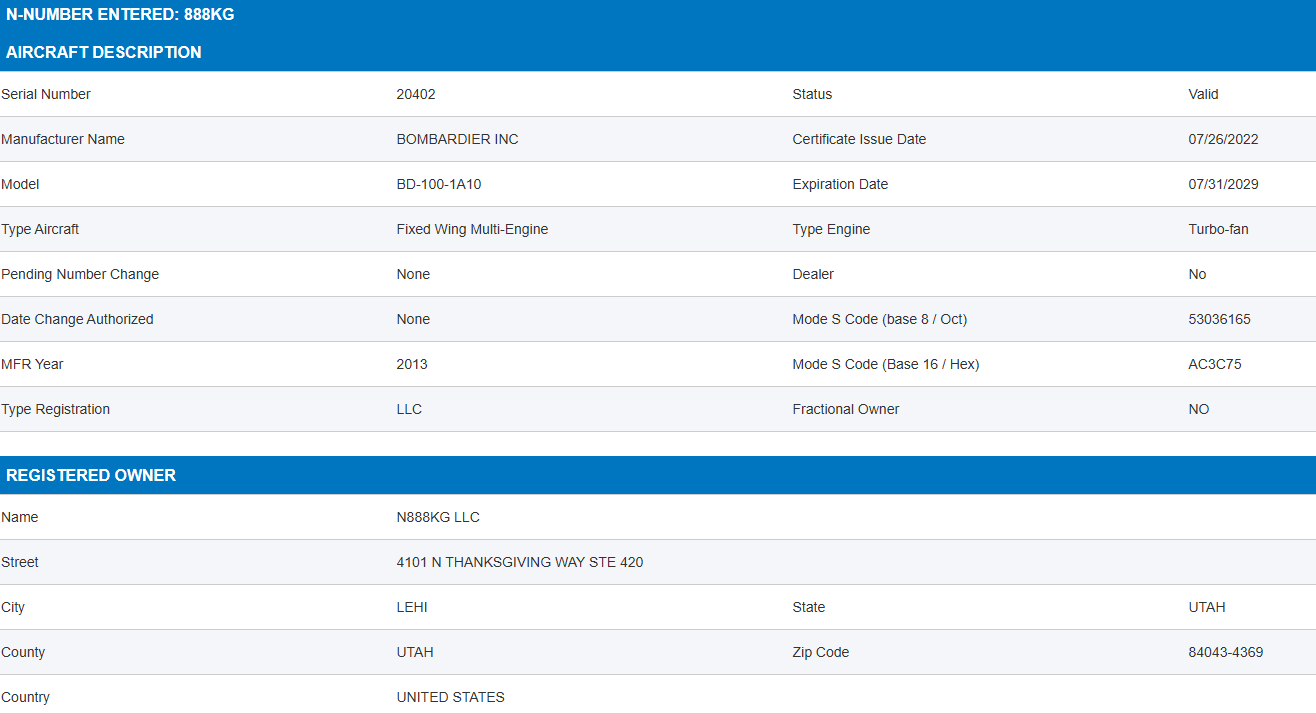Select the Mode S octal code 53036165

(1219, 319)
